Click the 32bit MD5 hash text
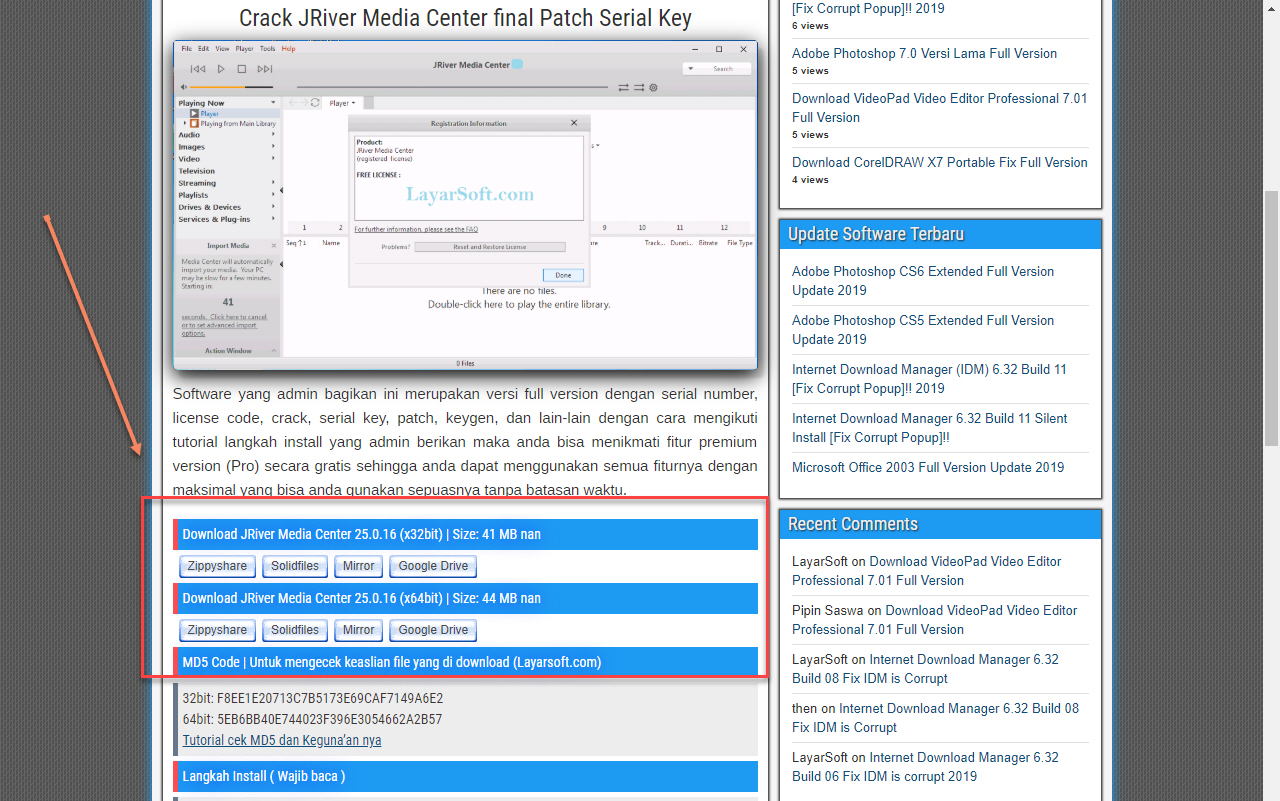Viewport: 1280px width, 801px height. point(312,698)
